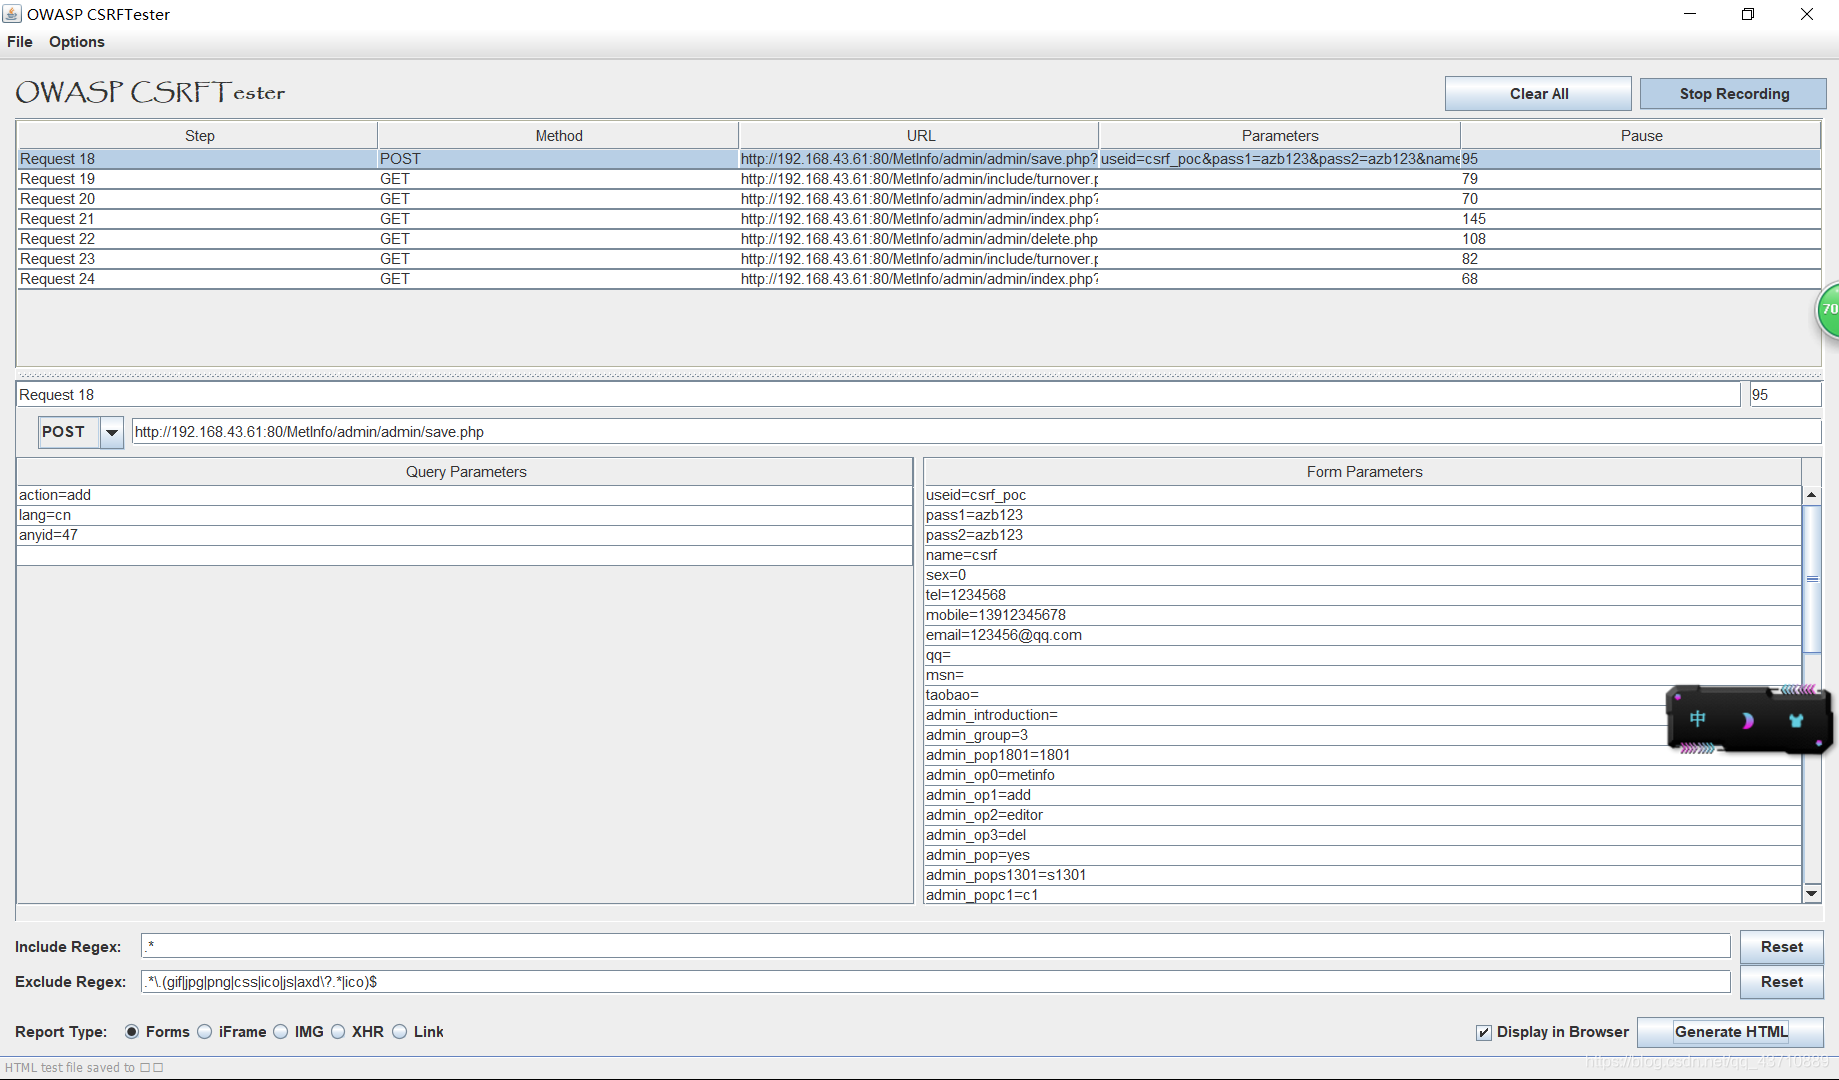The height and width of the screenshot is (1080, 1839).
Task: Click the delete.php URL cell in Request 22
Action: click(919, 239)
